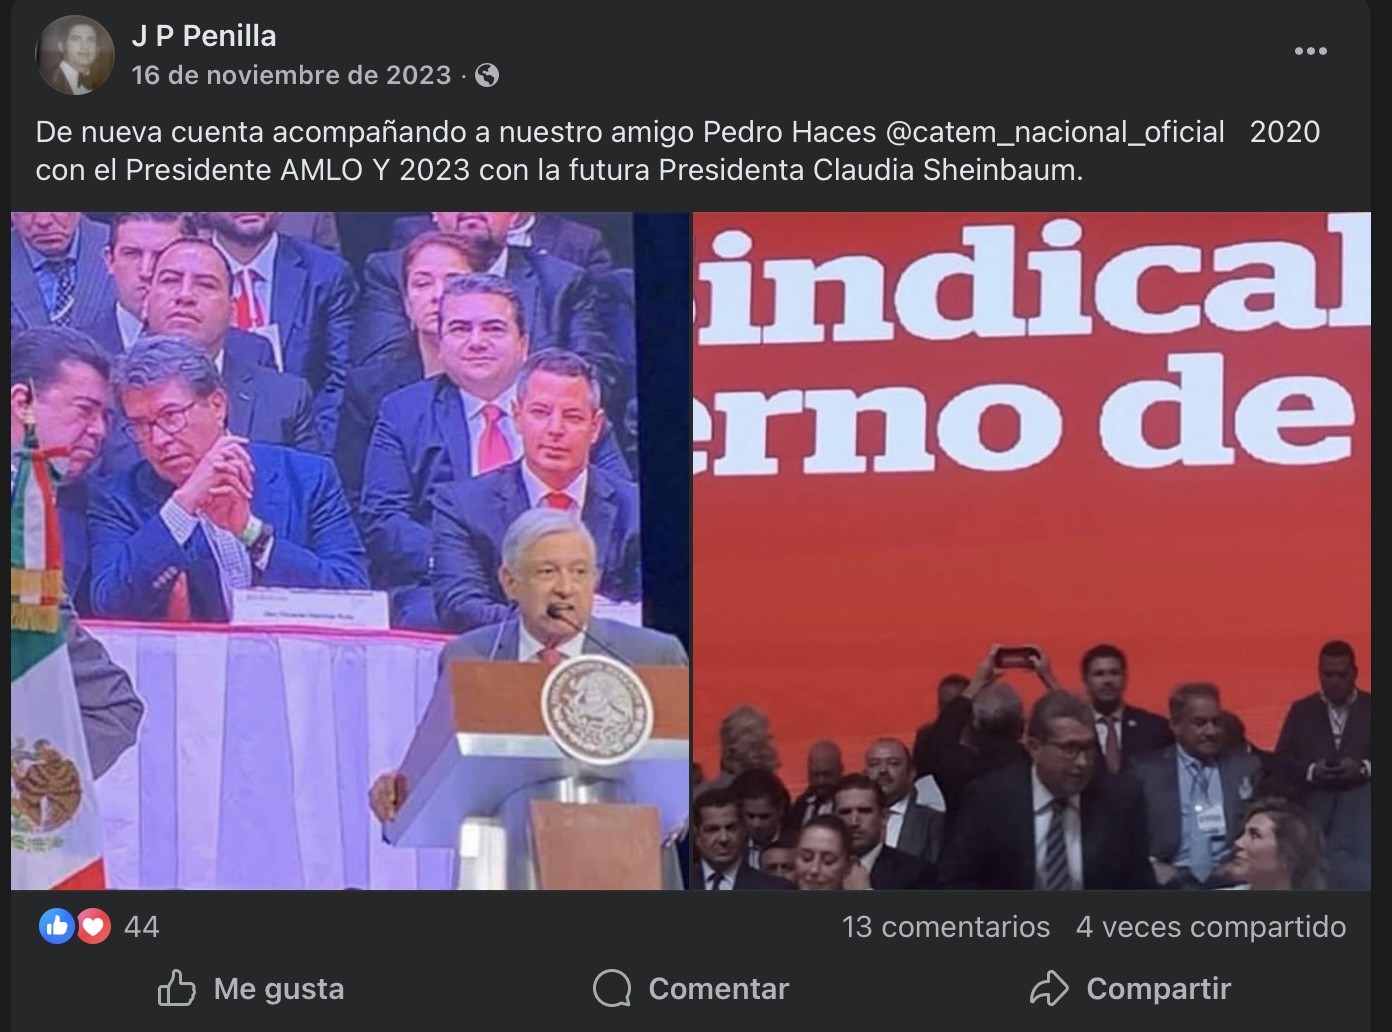The height and width of the screenshot is (1032, 1392).
Task: Click the speech bubble icon beside Comentar
Action: tap(612, 988)
